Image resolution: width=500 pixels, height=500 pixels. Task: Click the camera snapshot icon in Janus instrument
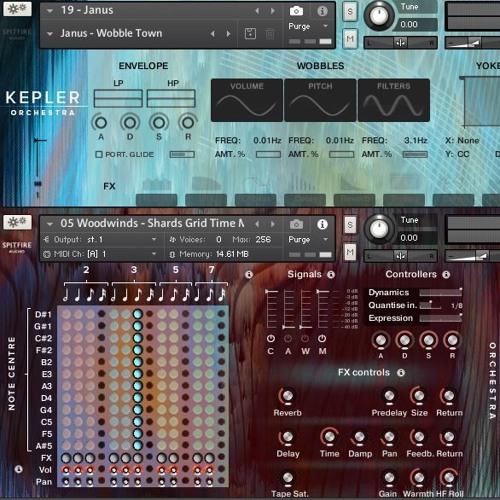296,11
